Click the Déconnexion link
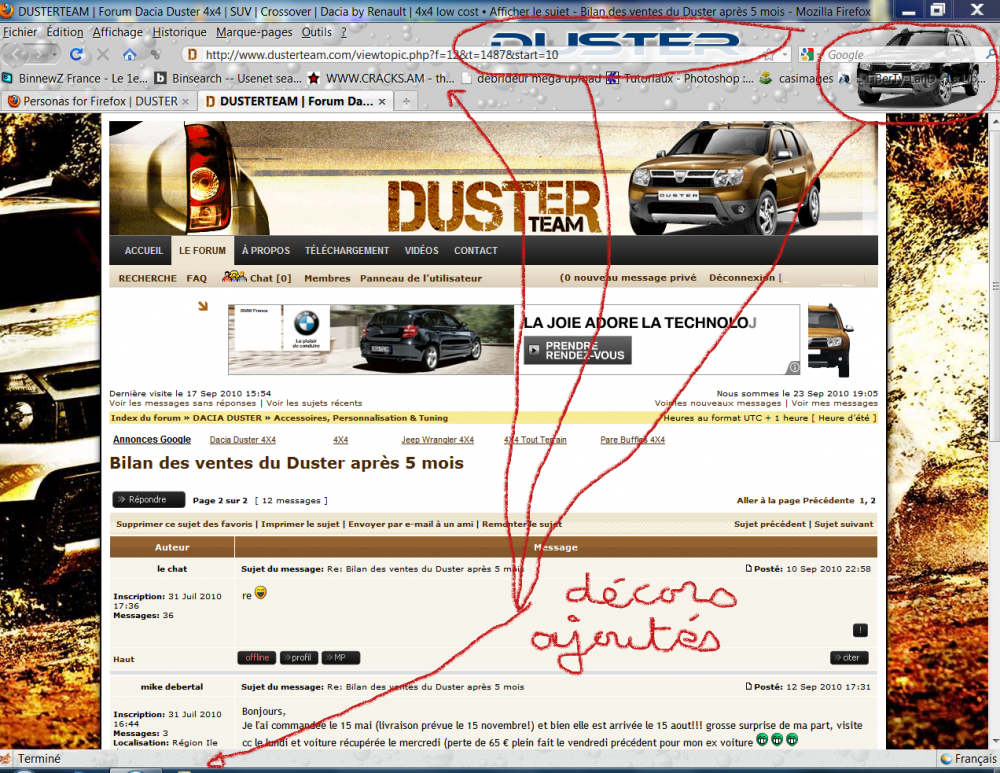 742,277
